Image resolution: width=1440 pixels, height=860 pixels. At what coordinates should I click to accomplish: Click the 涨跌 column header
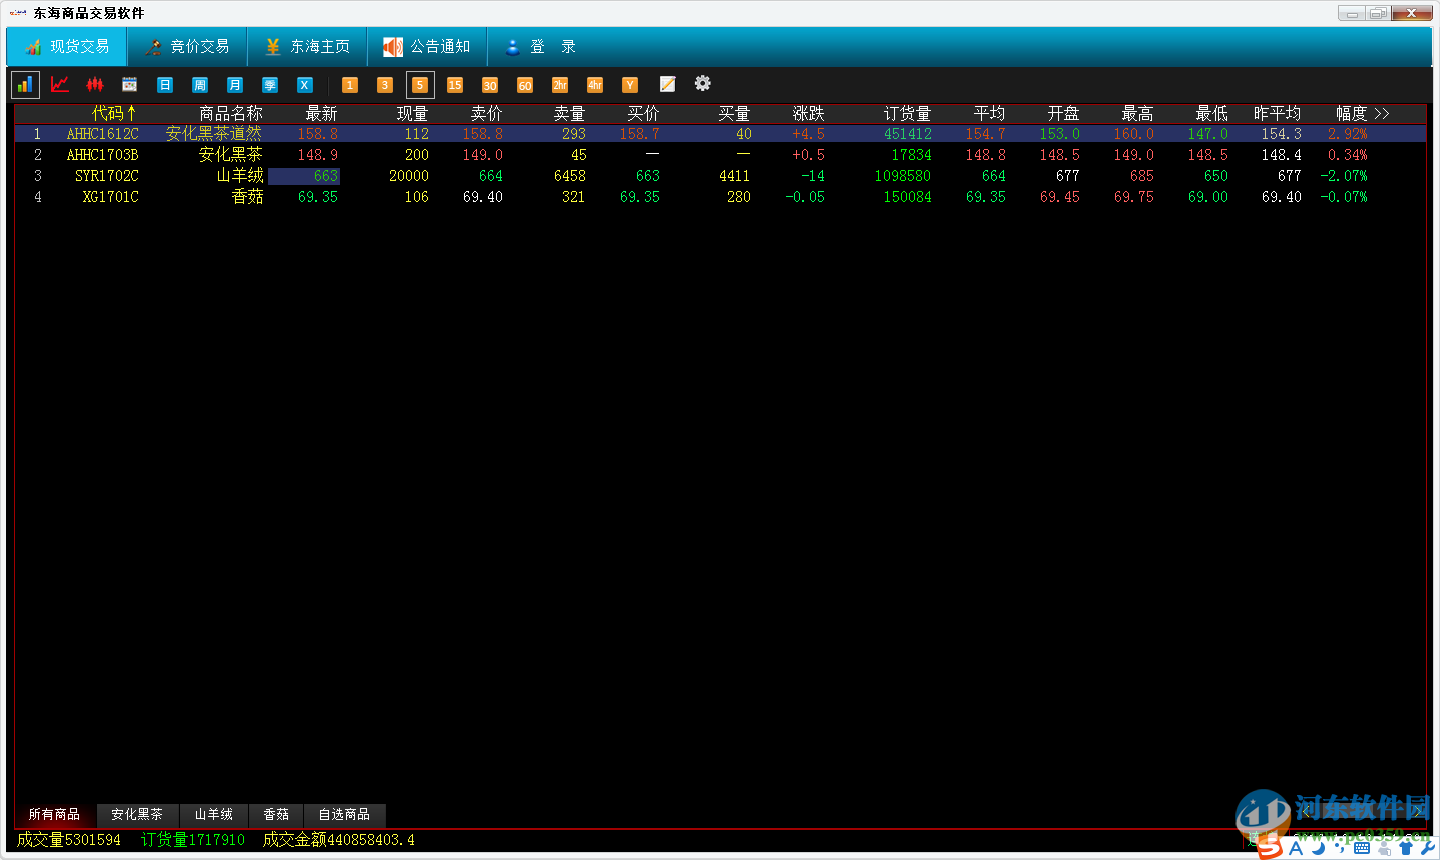pos(808,114)
